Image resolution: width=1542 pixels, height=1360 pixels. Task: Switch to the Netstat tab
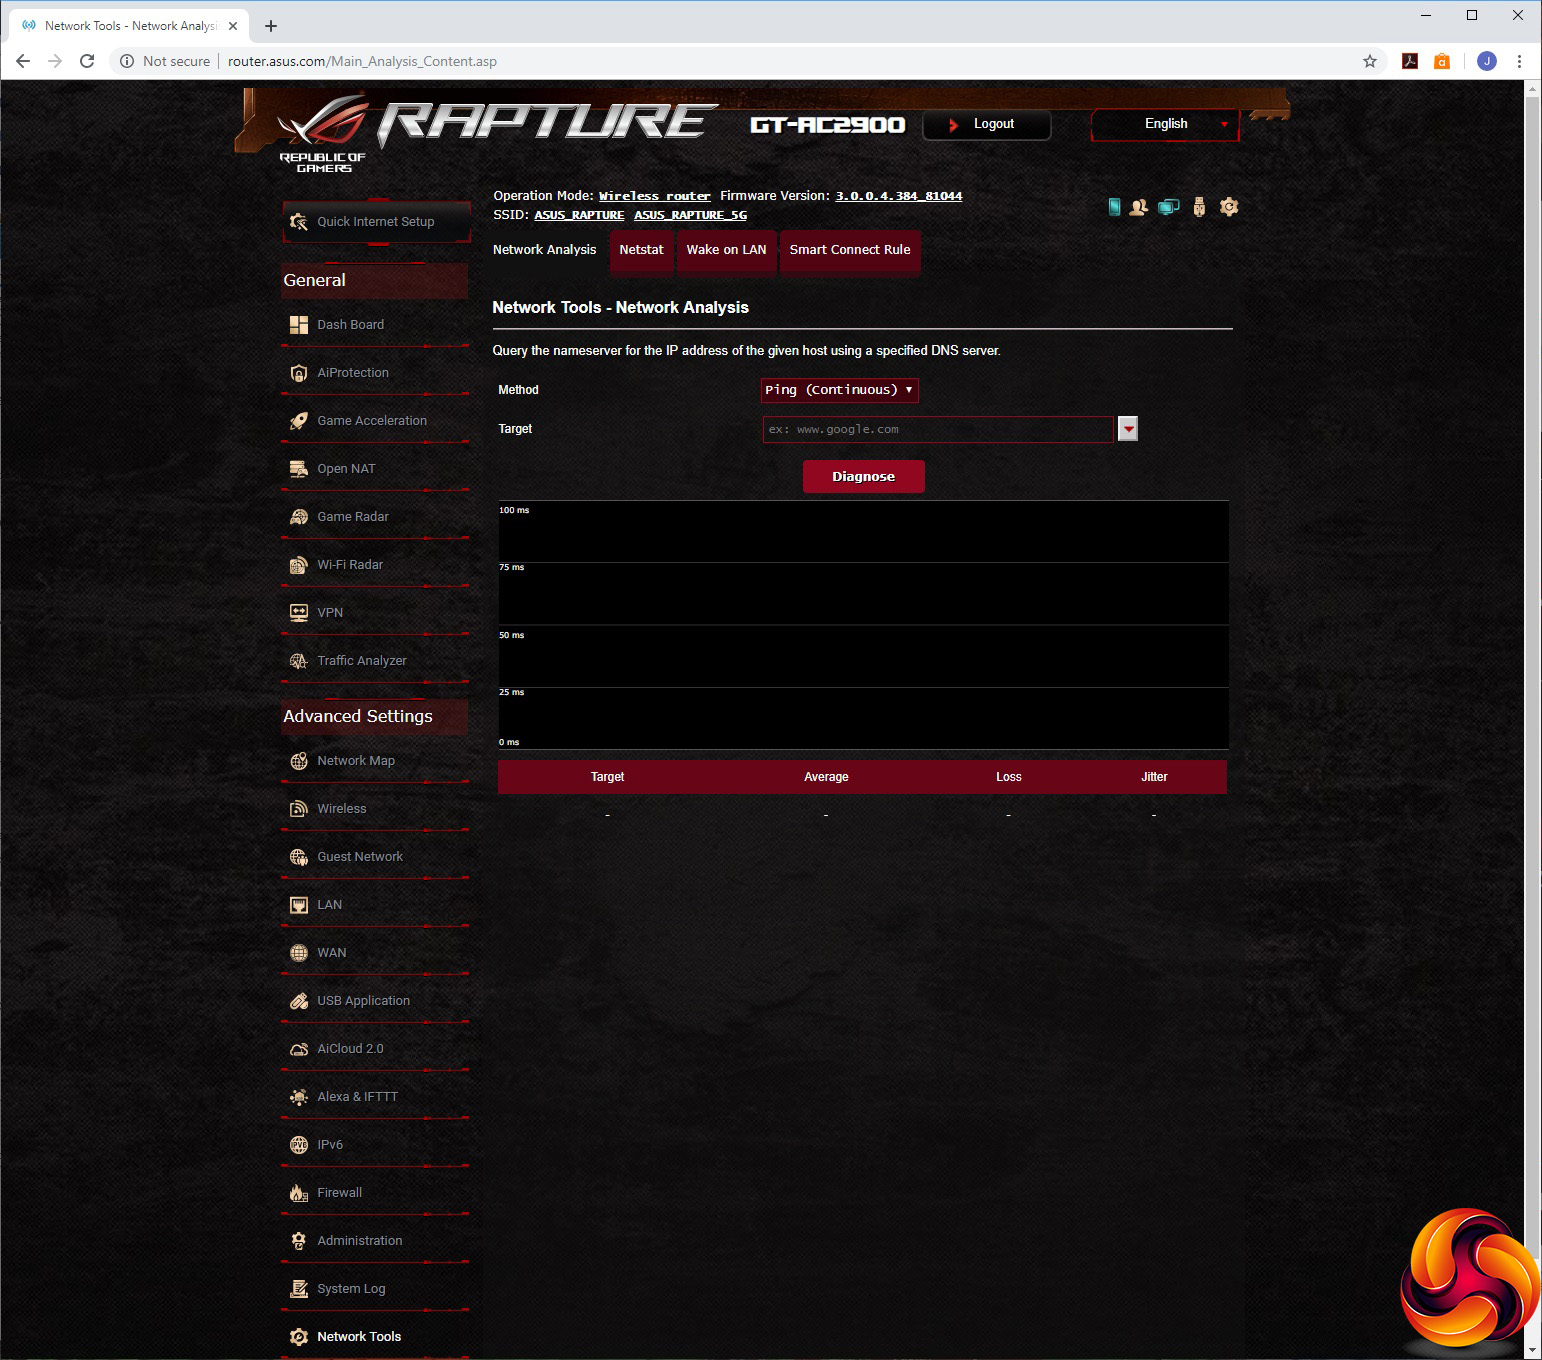(641, 250)
